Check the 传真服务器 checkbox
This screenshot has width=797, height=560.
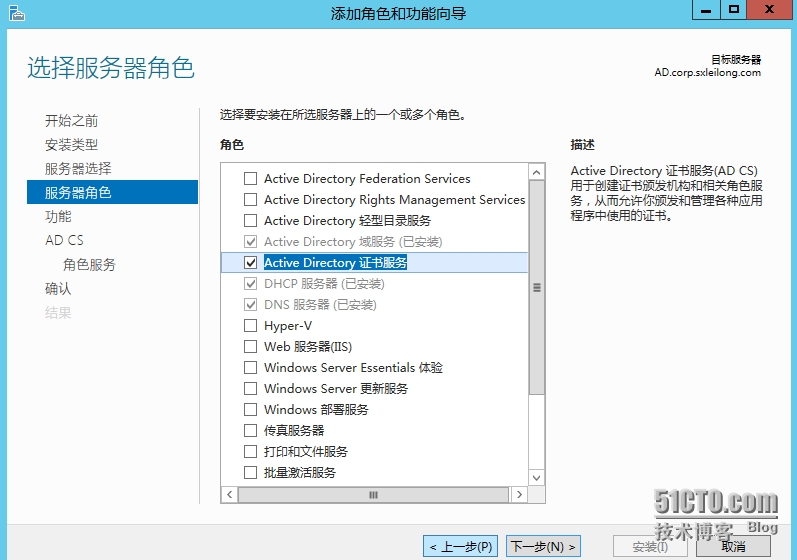click(251, 430)
